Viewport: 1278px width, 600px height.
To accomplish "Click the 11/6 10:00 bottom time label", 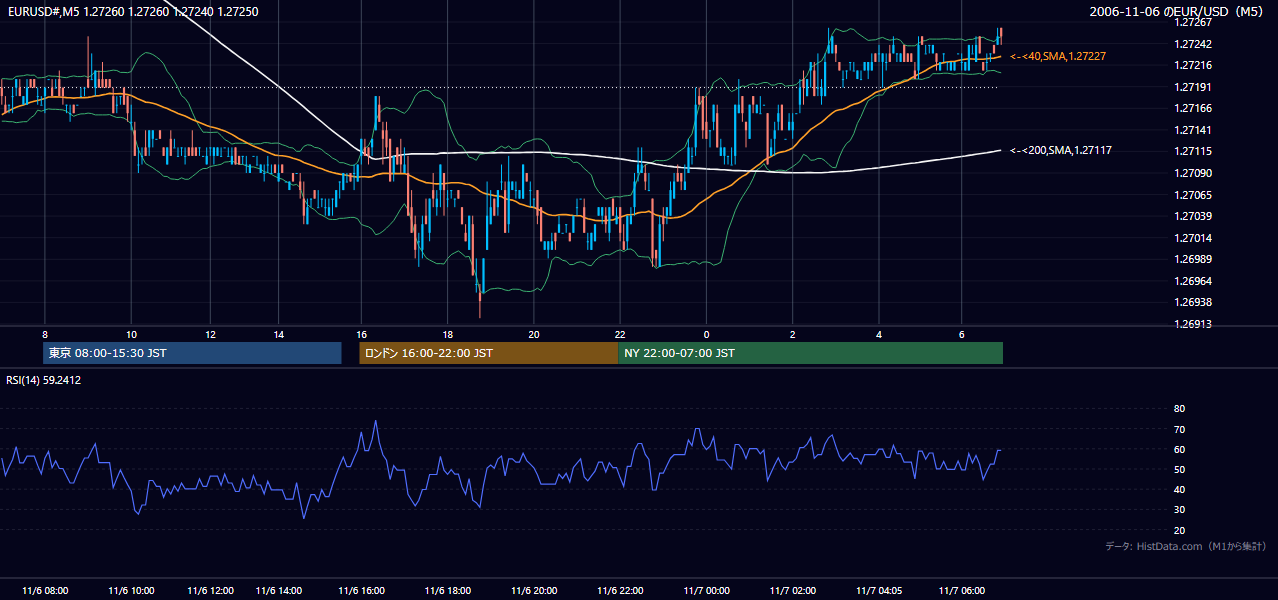I will tap(131, 591).
